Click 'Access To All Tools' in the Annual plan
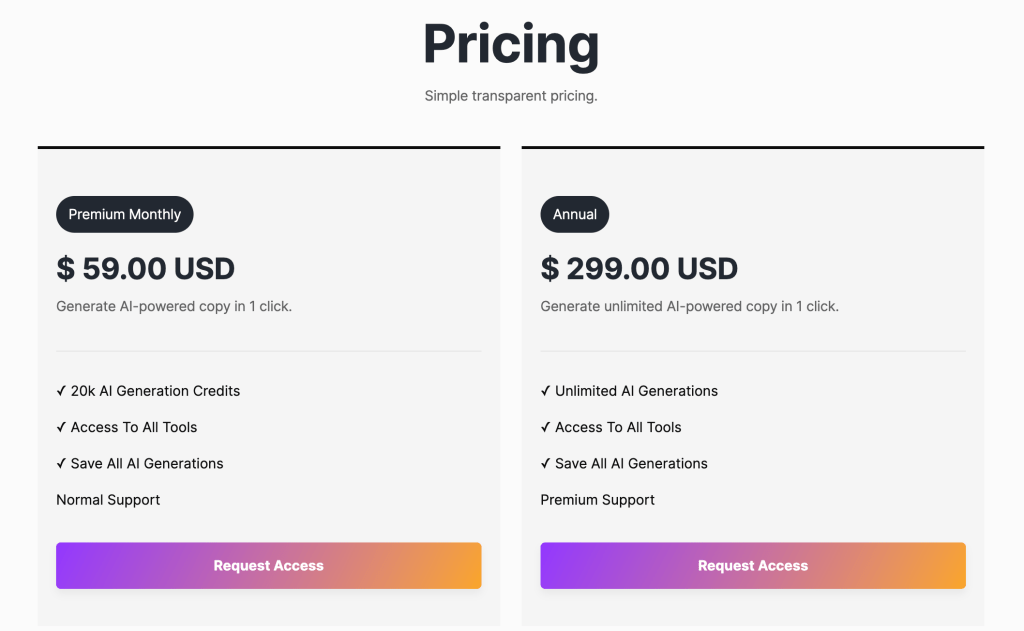This screenshot has height=631, width=1024. pos(618,427)
